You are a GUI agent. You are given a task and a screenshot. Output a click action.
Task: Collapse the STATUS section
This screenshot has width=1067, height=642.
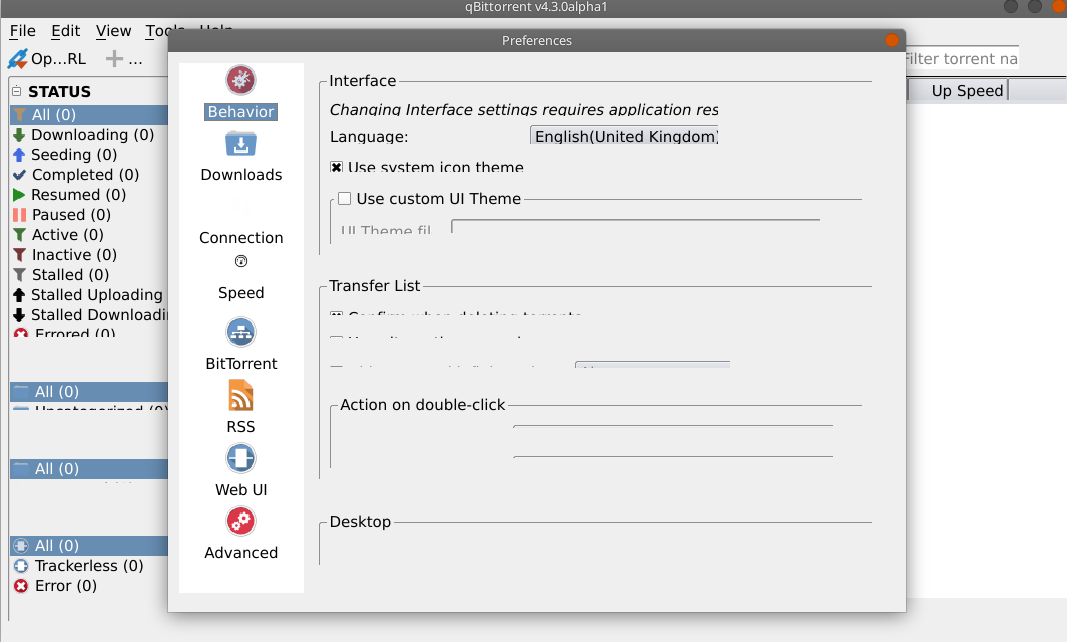pyautogui.click(x=16, y=91)
